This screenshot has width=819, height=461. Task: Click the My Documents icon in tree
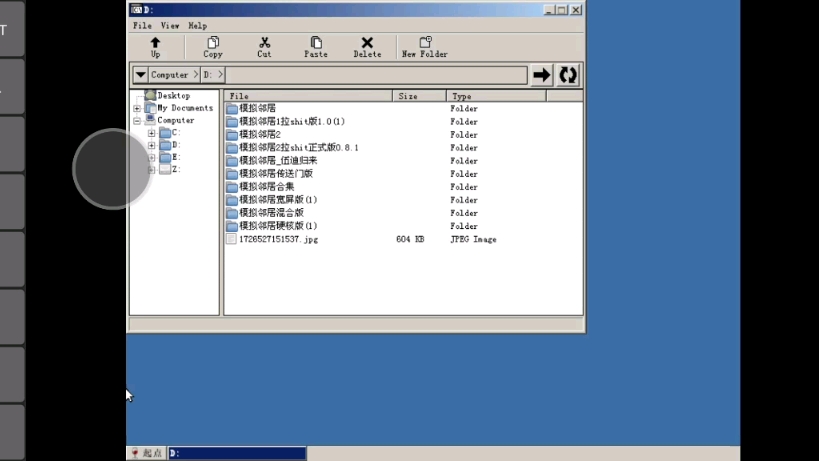pyautogui.click(x=150, y=108)
